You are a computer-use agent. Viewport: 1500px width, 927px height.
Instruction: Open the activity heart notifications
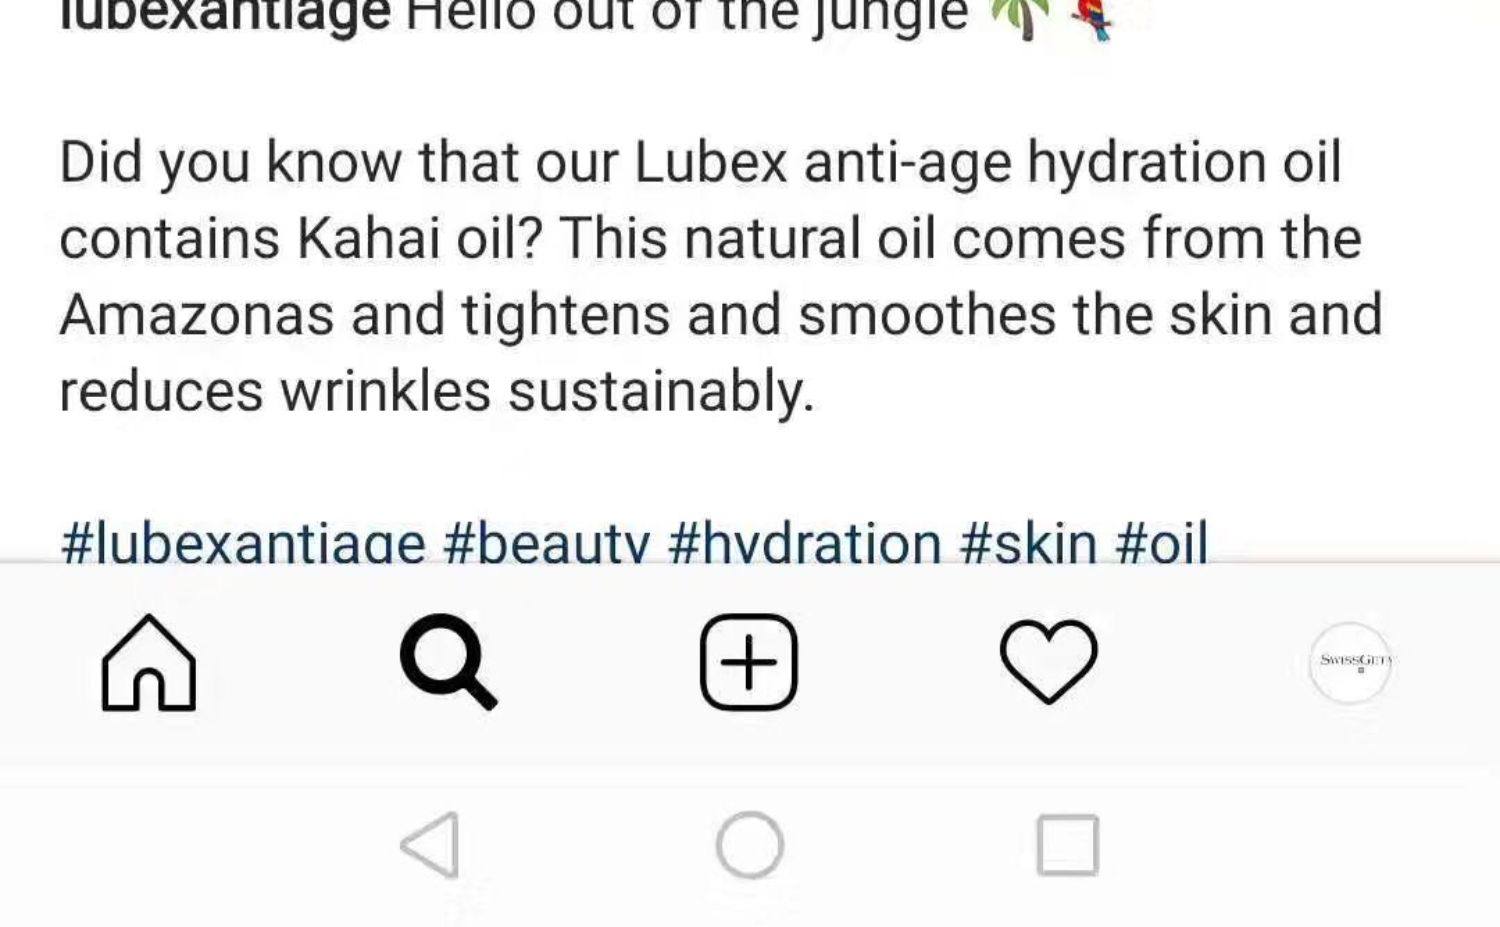[x=1049, y=662]
